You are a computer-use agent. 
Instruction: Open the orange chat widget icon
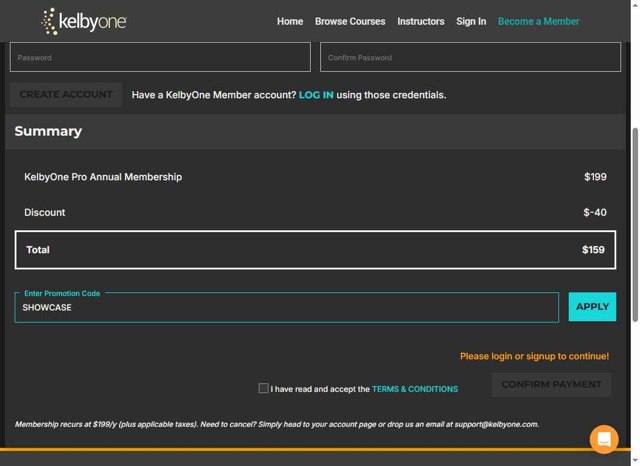tap(604, 439)
